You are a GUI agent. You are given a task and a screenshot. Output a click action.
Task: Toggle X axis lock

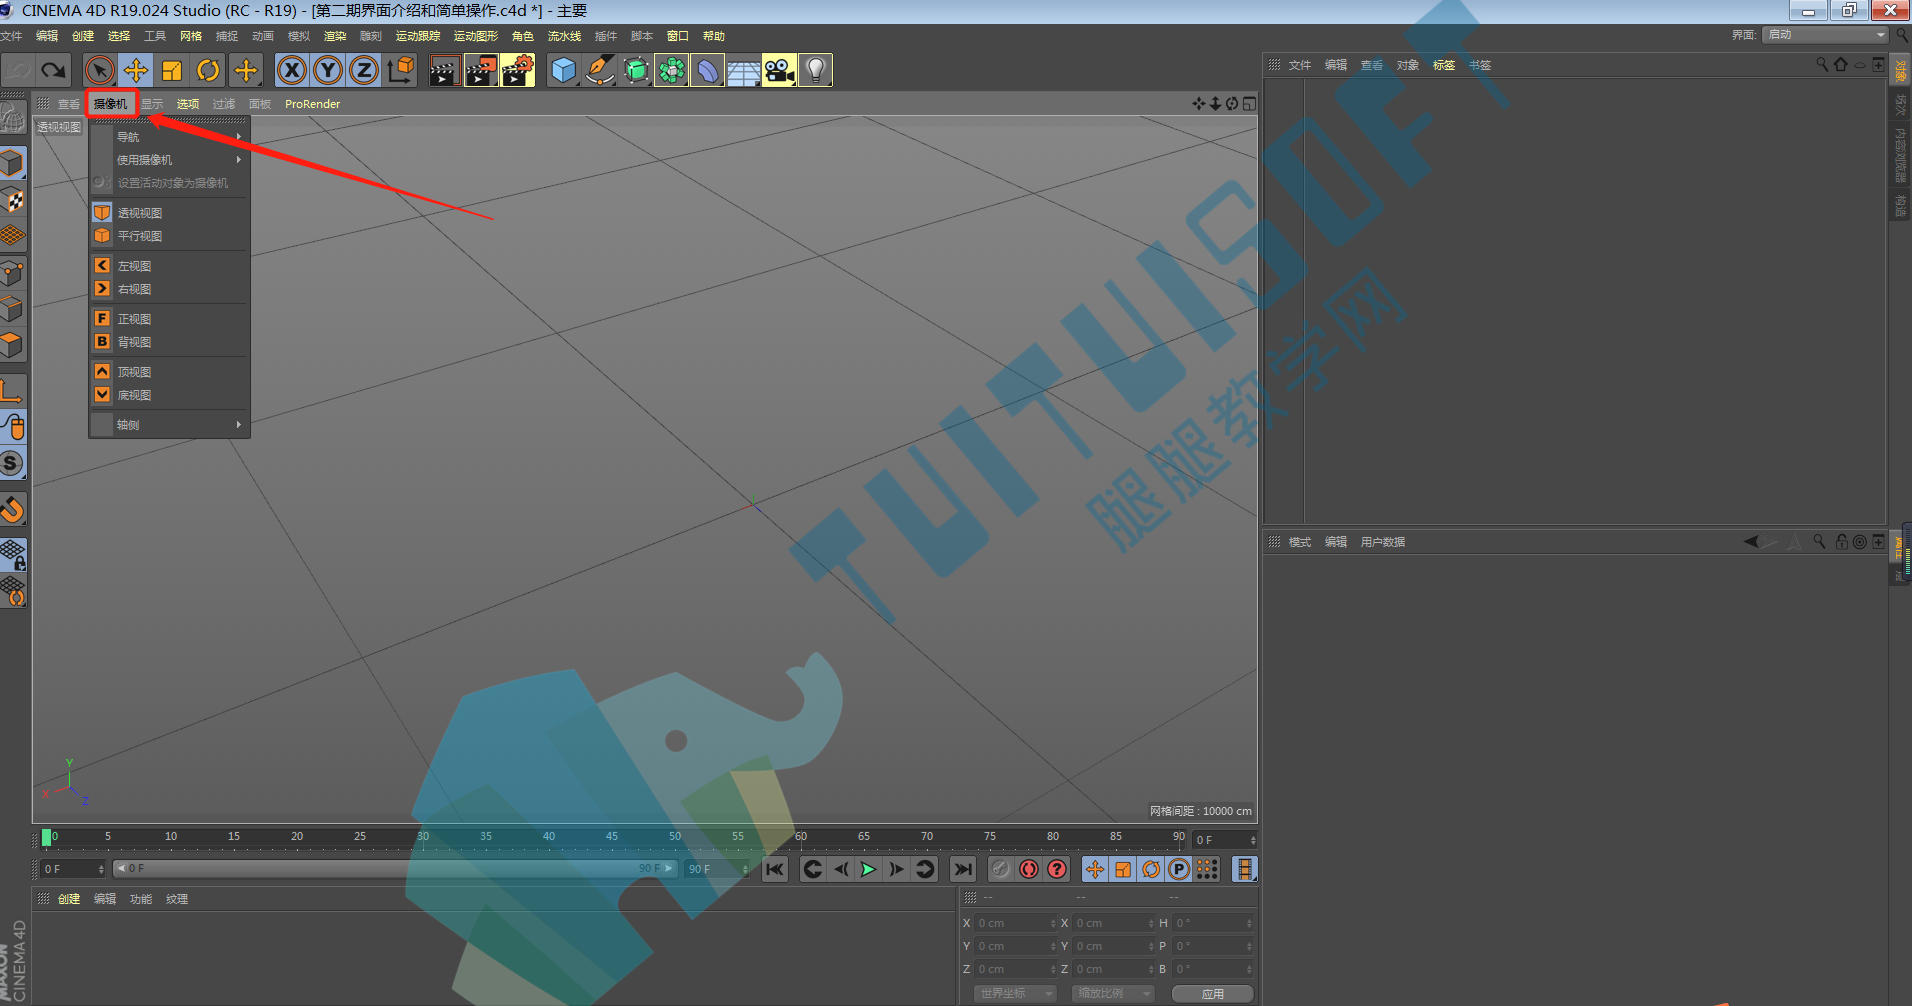pos(291,70)
